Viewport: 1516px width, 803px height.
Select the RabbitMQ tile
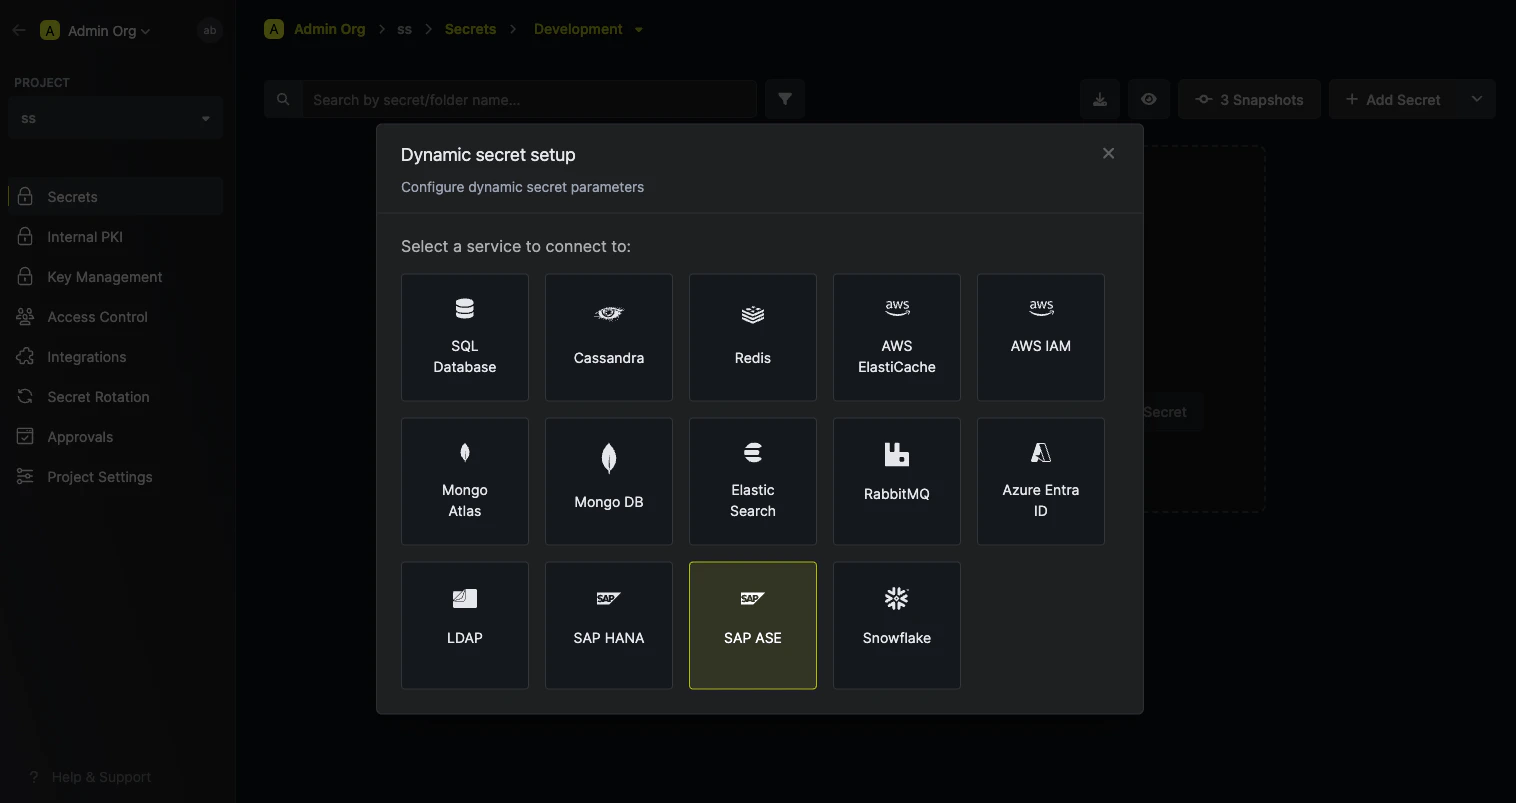click(x=897, y=482)
